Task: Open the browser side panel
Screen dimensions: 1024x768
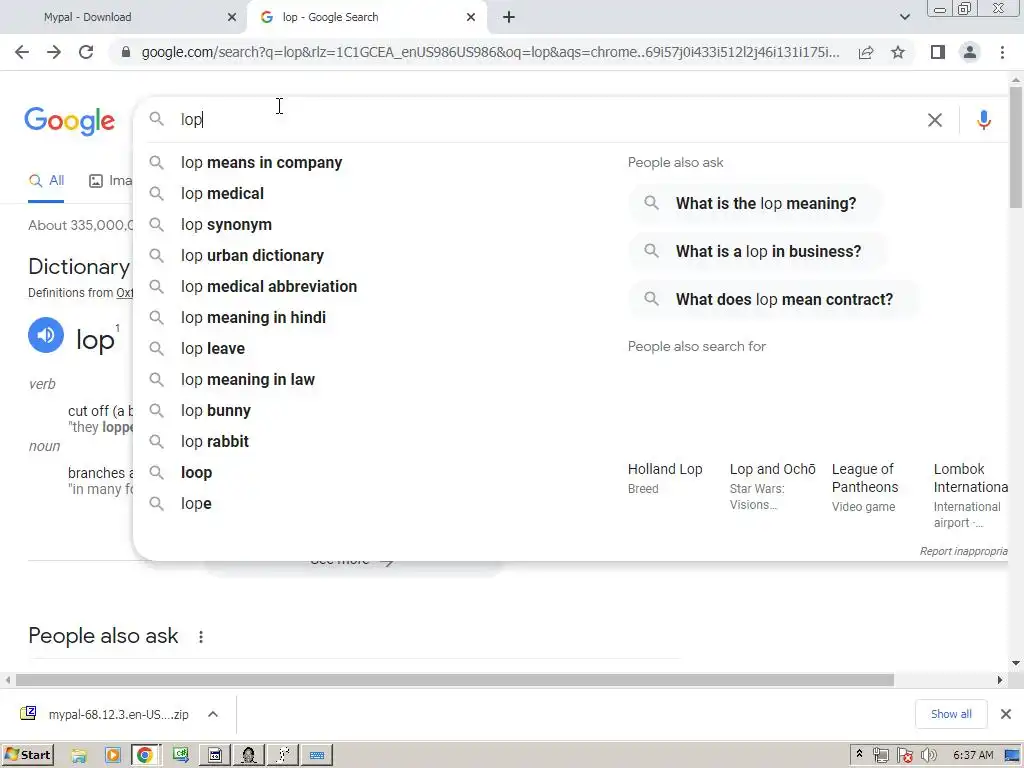Action: click(938, 52)
